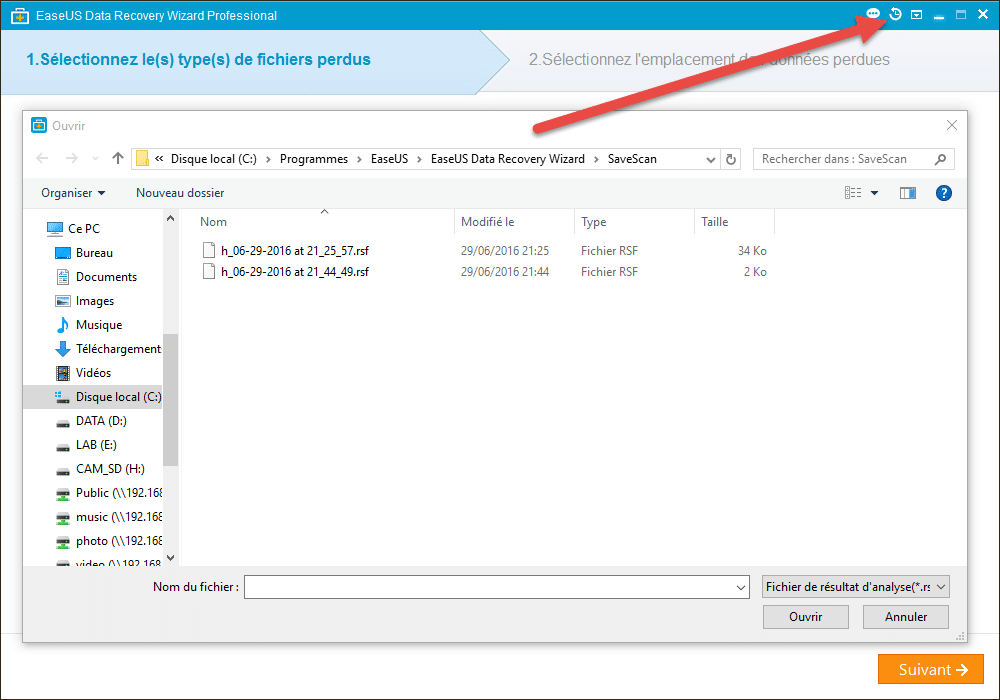Viewport: 1000px width, 700px height.
Task: Sort files by Modifié le column
Action: click(514, 222)
